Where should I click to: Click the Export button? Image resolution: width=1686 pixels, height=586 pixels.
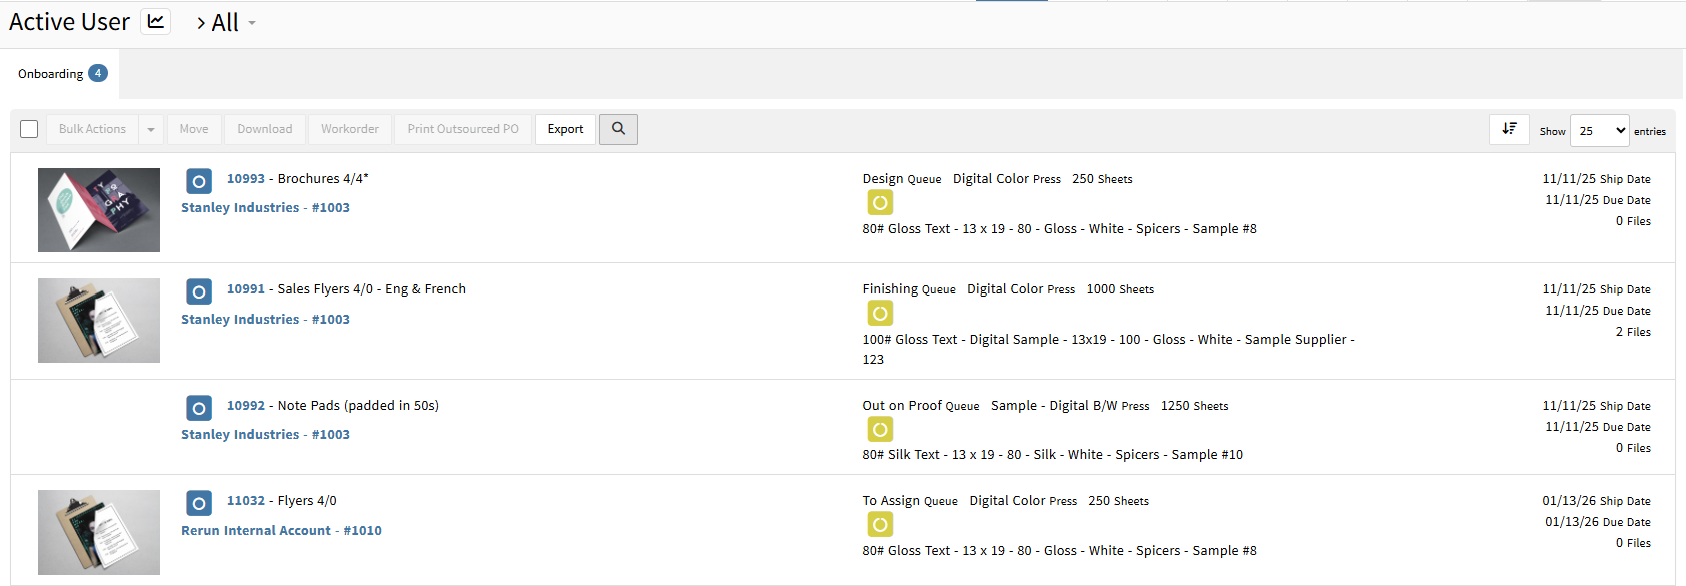click(565, 129)
